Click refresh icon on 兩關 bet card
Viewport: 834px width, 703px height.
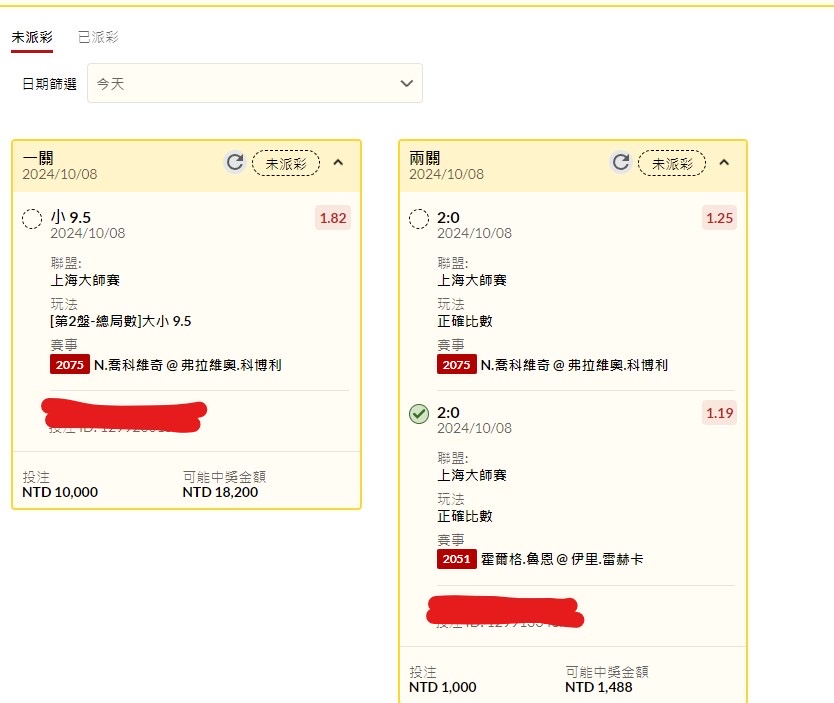[621, 162]
